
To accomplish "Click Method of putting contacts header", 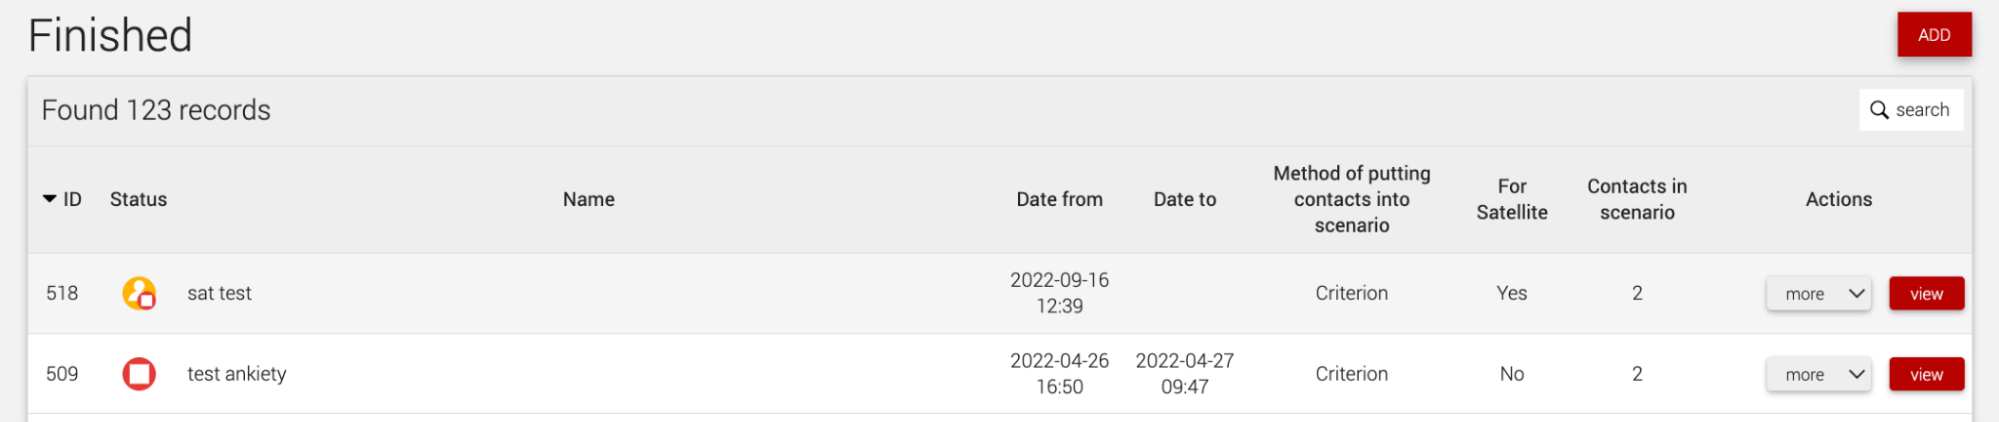I will coord(1352,199).
